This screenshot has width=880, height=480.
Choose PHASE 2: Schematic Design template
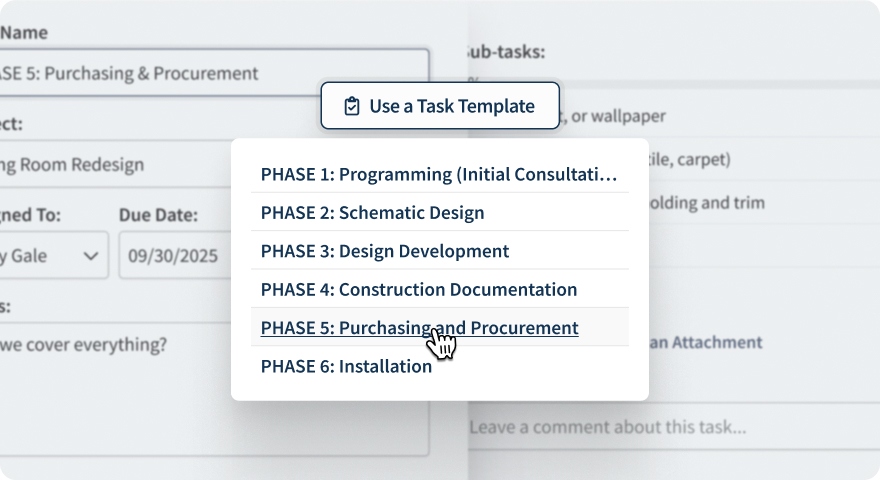[372, 213]
